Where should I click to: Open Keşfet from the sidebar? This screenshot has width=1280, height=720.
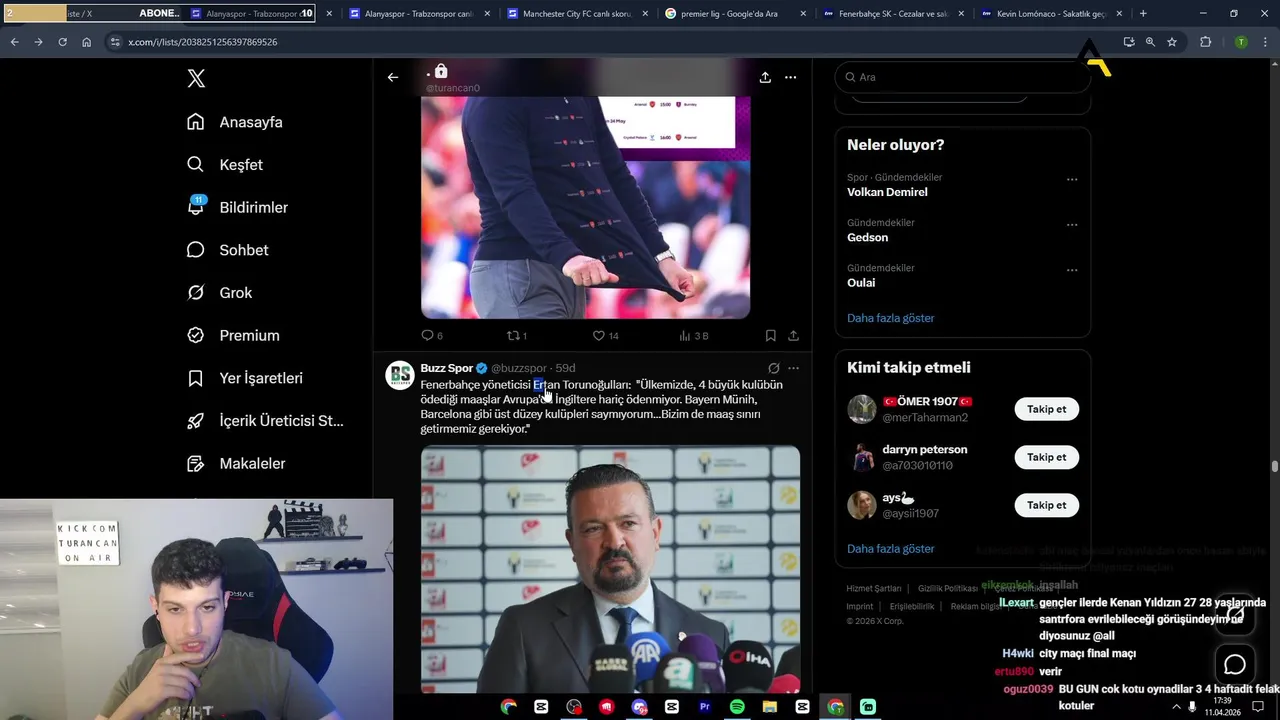point(225,165)
